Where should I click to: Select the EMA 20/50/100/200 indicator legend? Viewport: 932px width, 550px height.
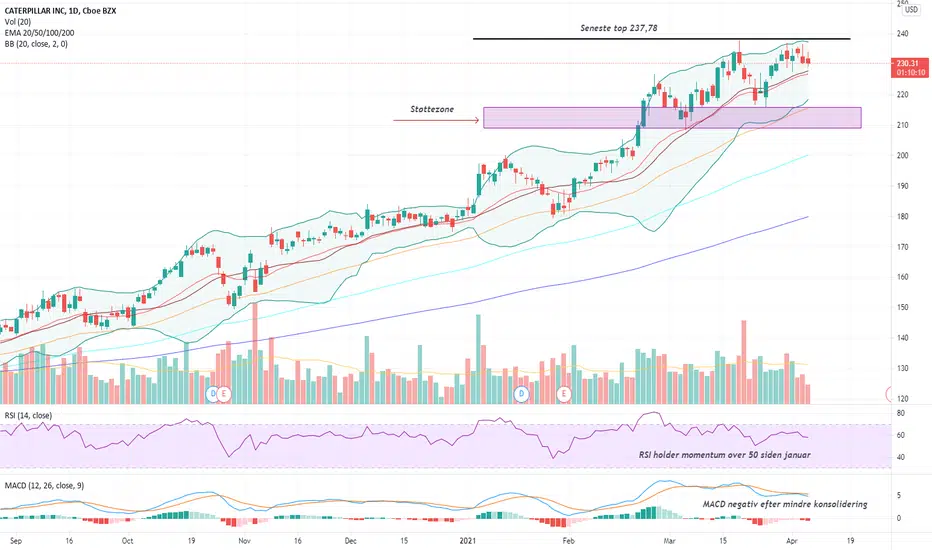(x=39, y=33)
